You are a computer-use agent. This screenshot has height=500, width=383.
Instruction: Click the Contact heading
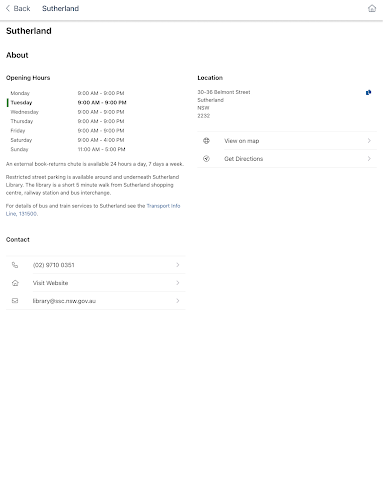coord(18,240)
